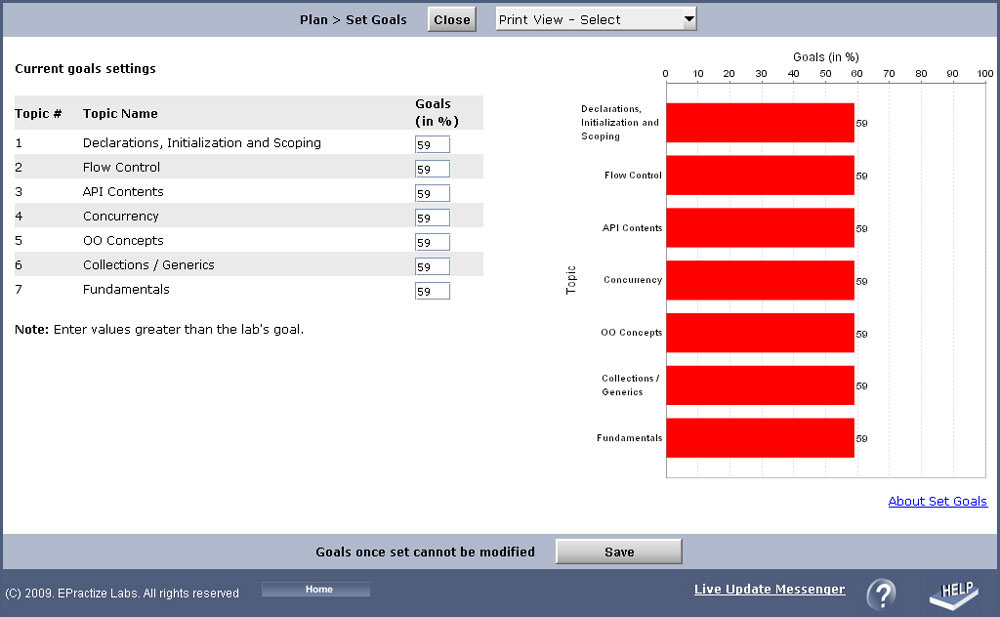Click the red Collections / Generics chart bar

pos(760,385)
